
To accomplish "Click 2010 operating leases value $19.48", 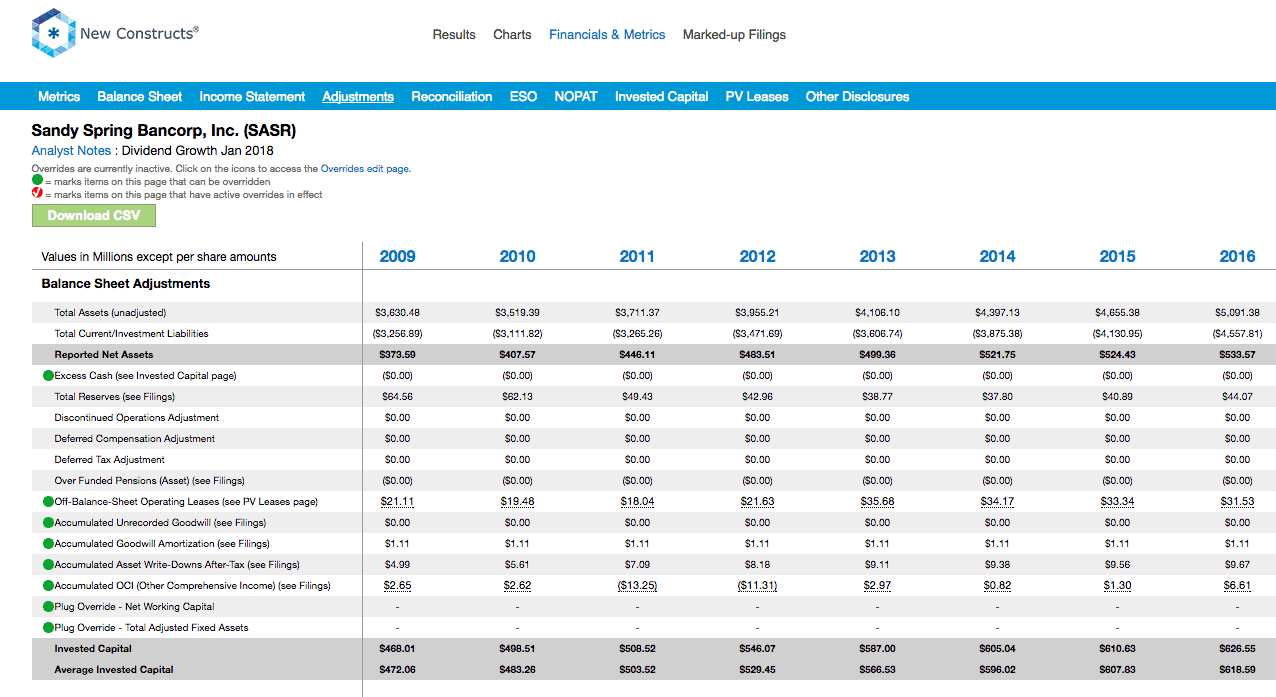I will tap(517, 502).
